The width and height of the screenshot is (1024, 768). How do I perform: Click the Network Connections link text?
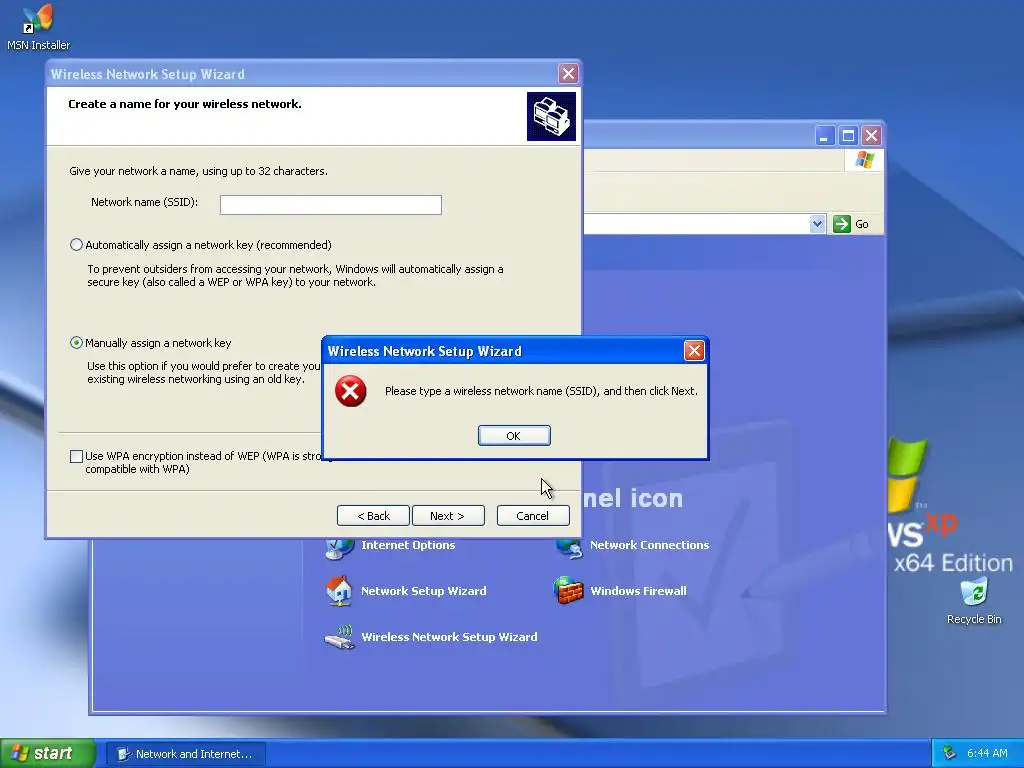coord(649,545)
